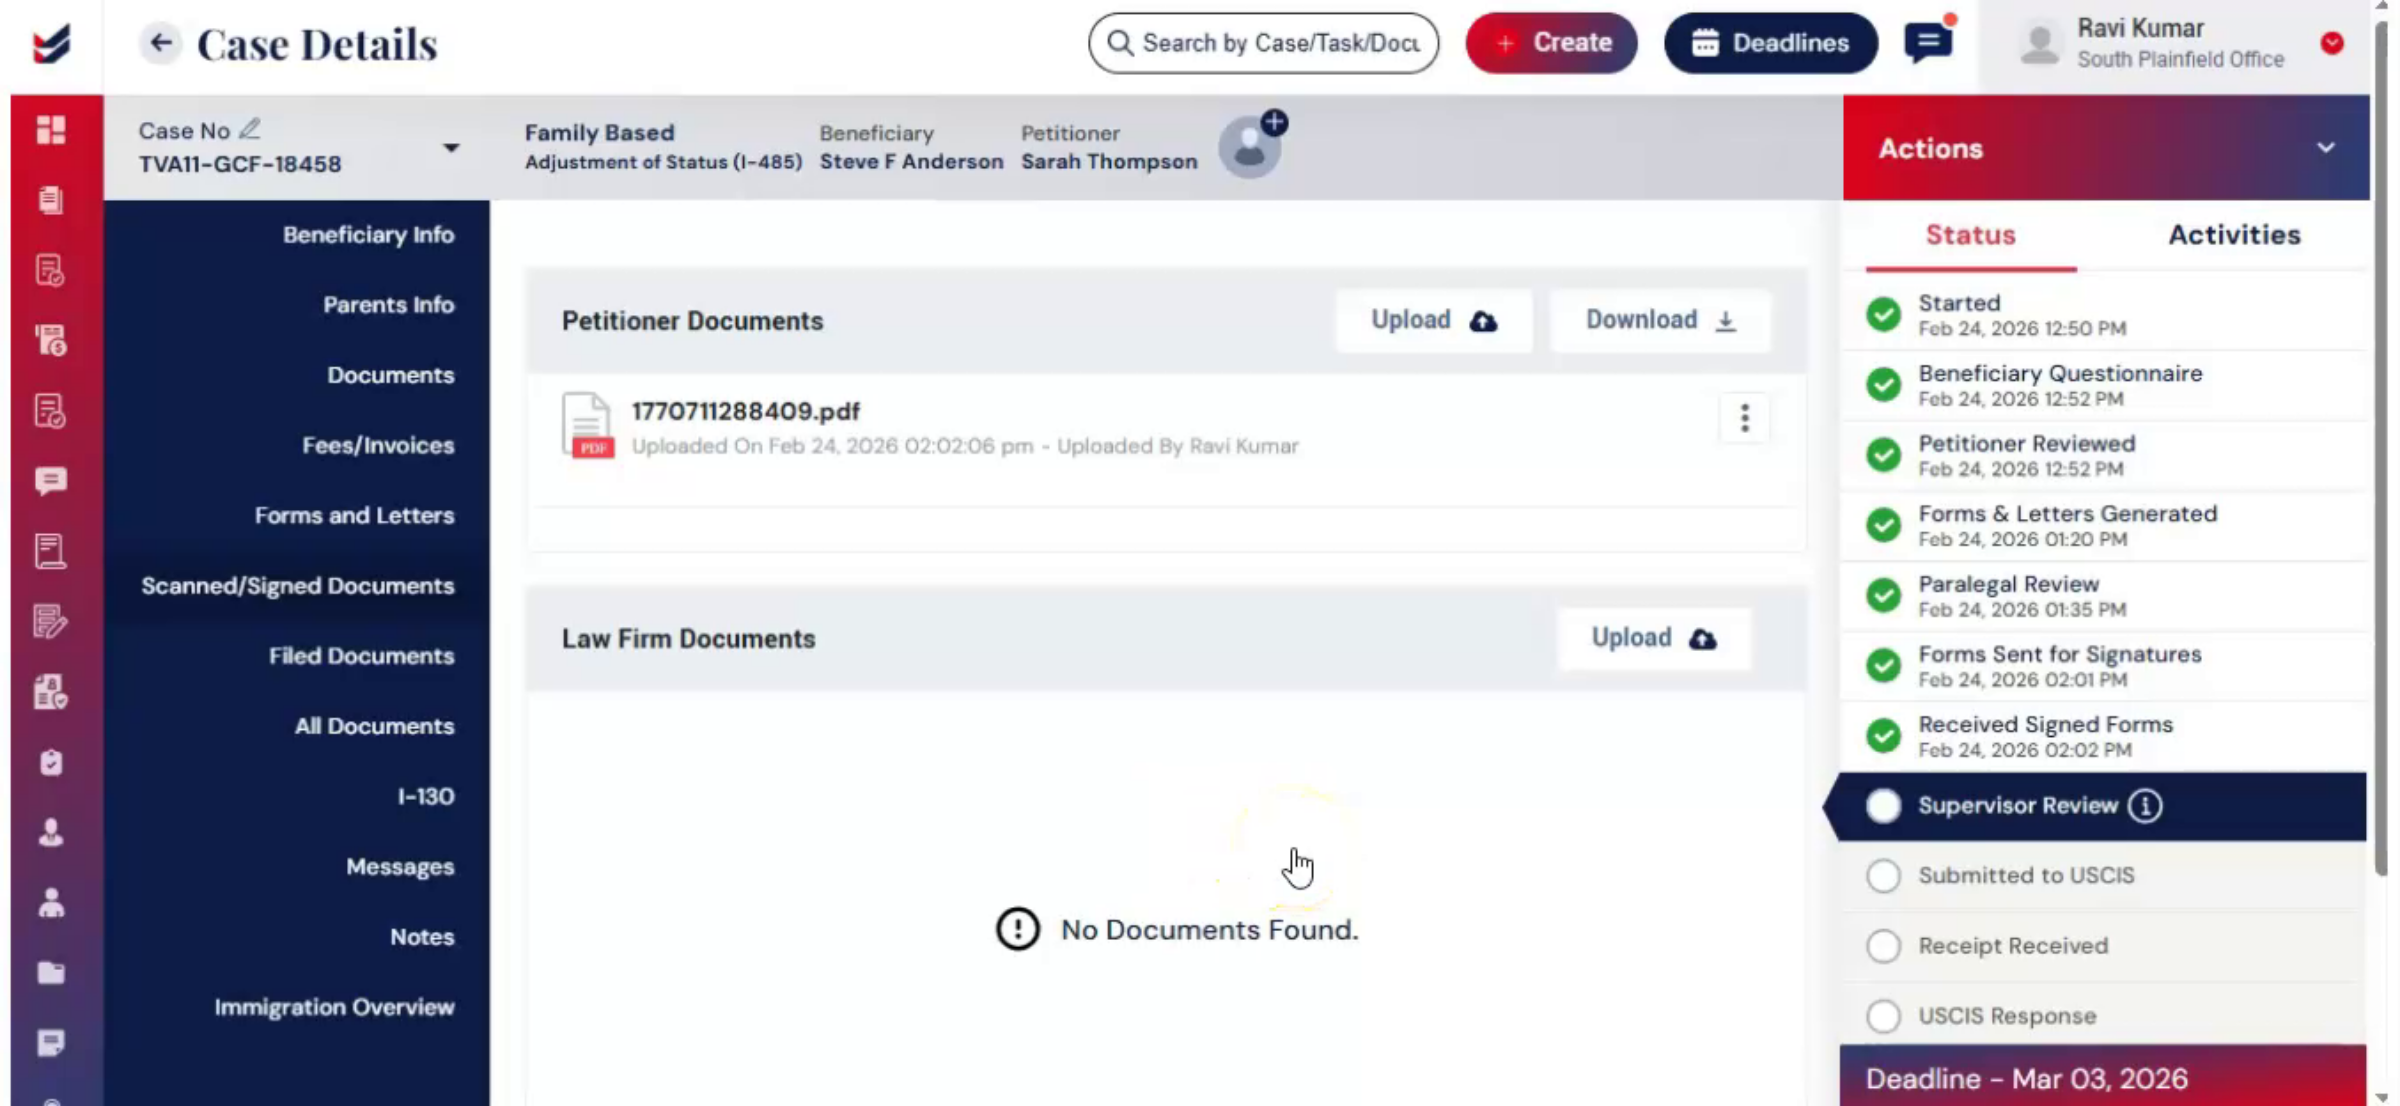The image size is (2400, 1106).
Task: Open Notes in the case menu
Action: (422, 937)
